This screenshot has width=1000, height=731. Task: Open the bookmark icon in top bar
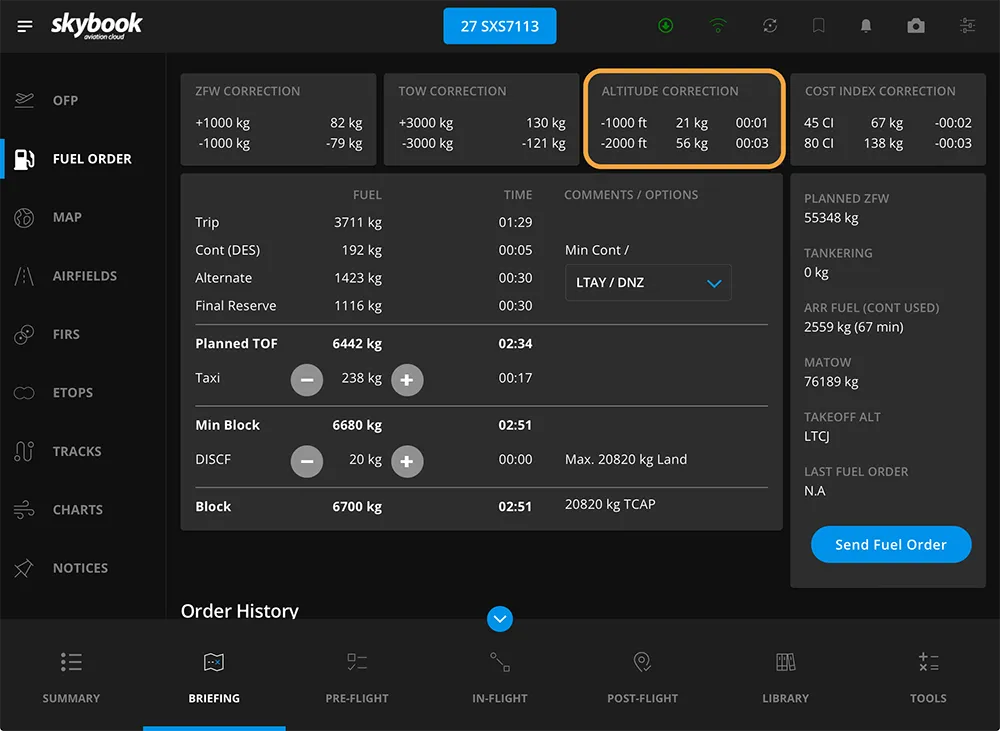point(818,26)
